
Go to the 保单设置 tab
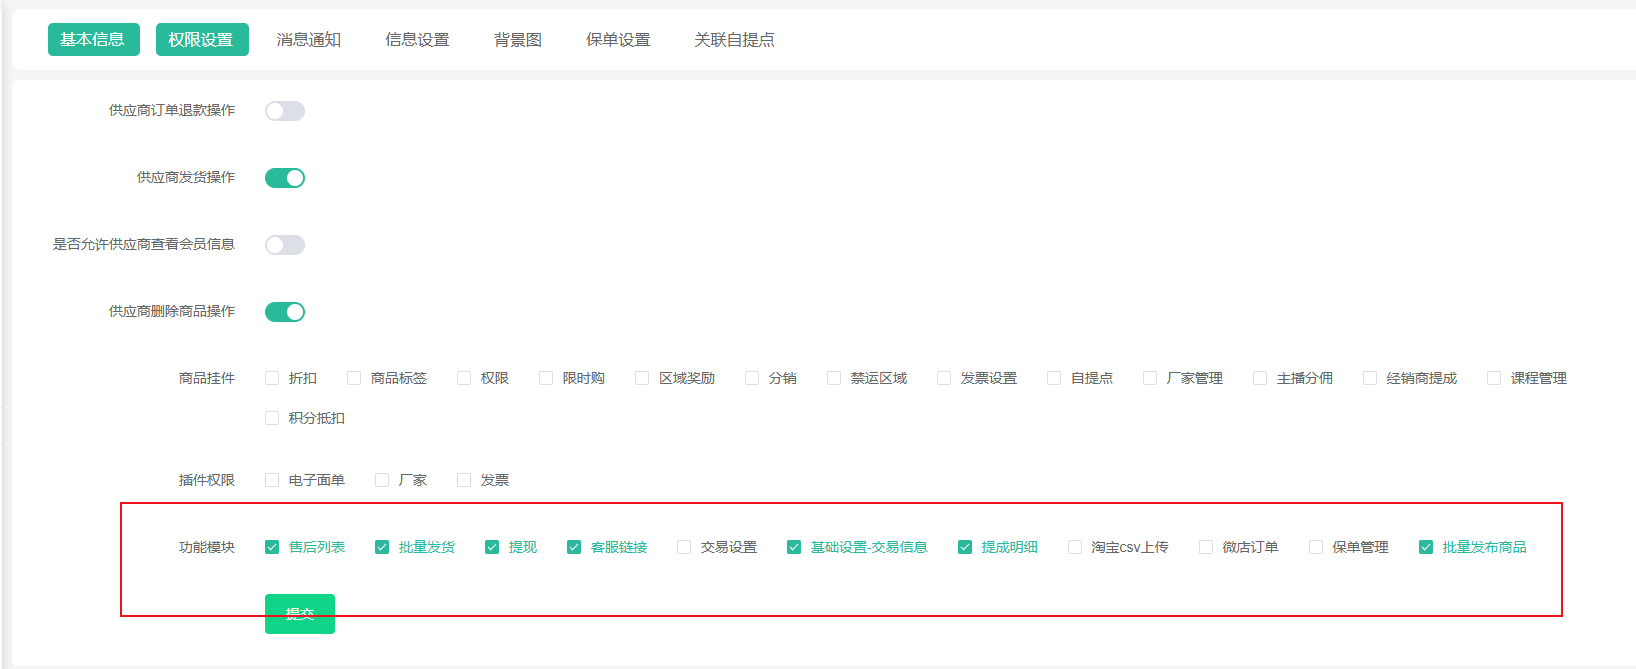tap(618, 39)
